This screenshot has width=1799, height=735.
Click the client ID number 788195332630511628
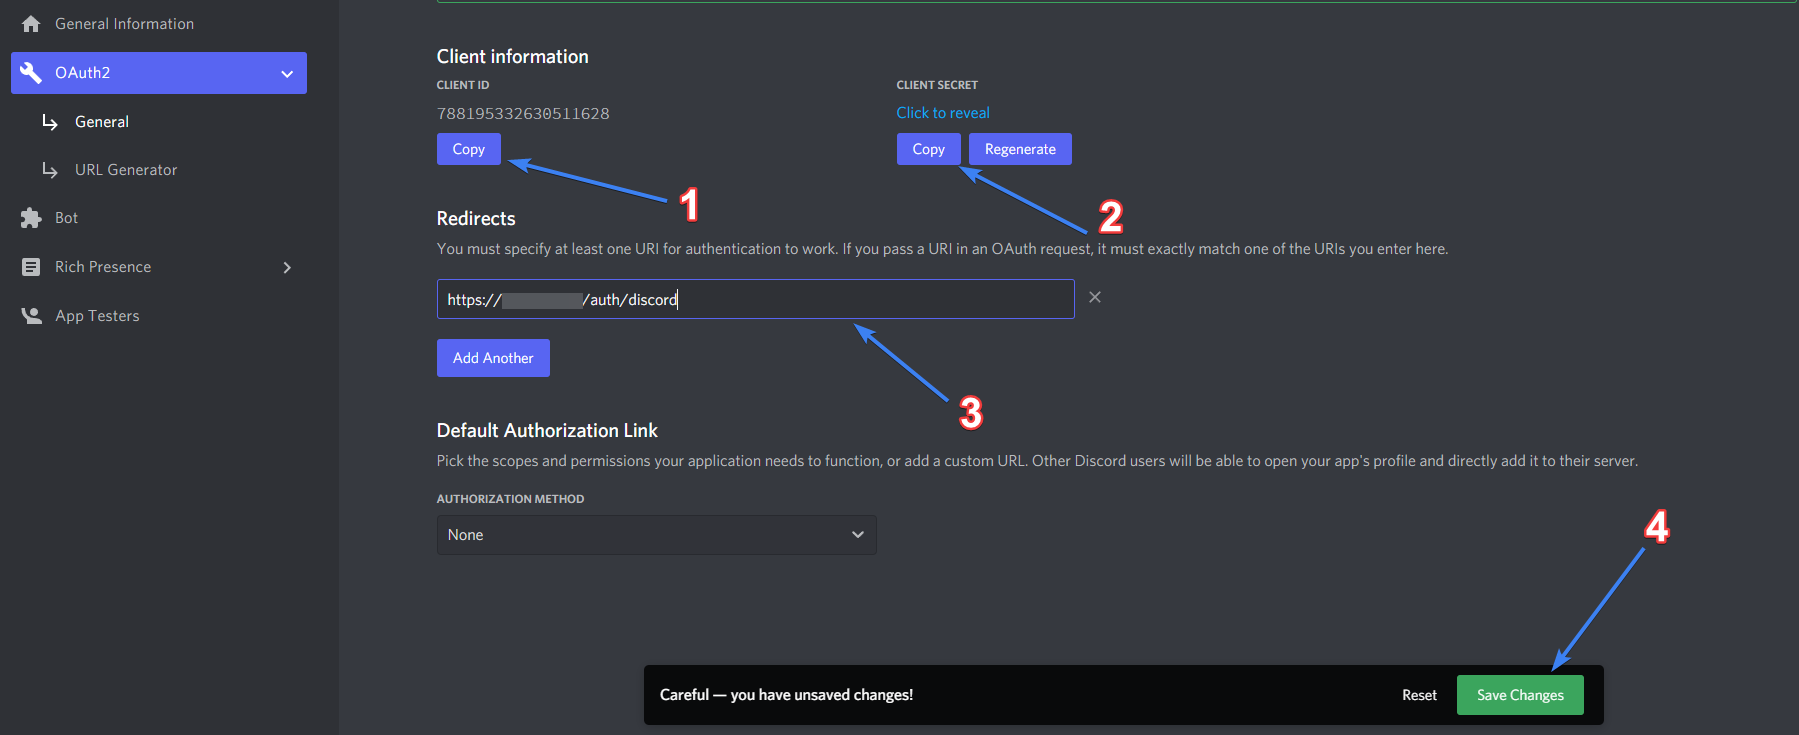[x=523, y=114]
